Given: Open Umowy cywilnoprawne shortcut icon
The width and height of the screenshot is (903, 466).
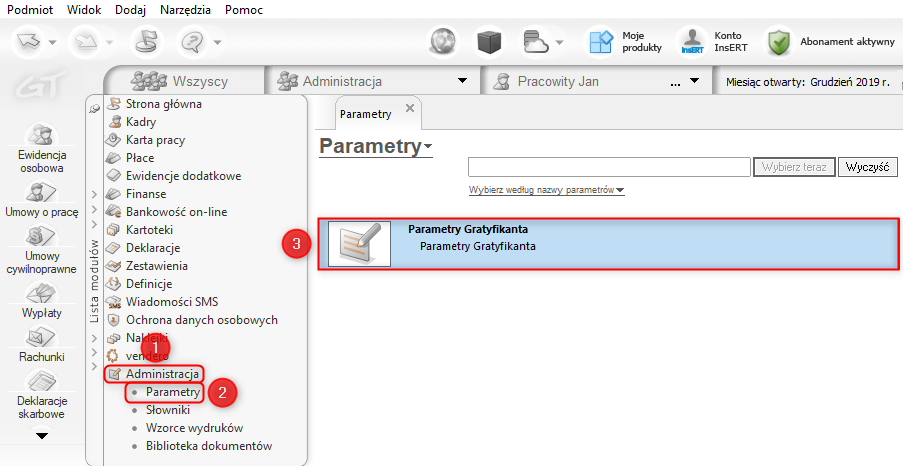Looking at the screenshot, I should coord(42,237).
